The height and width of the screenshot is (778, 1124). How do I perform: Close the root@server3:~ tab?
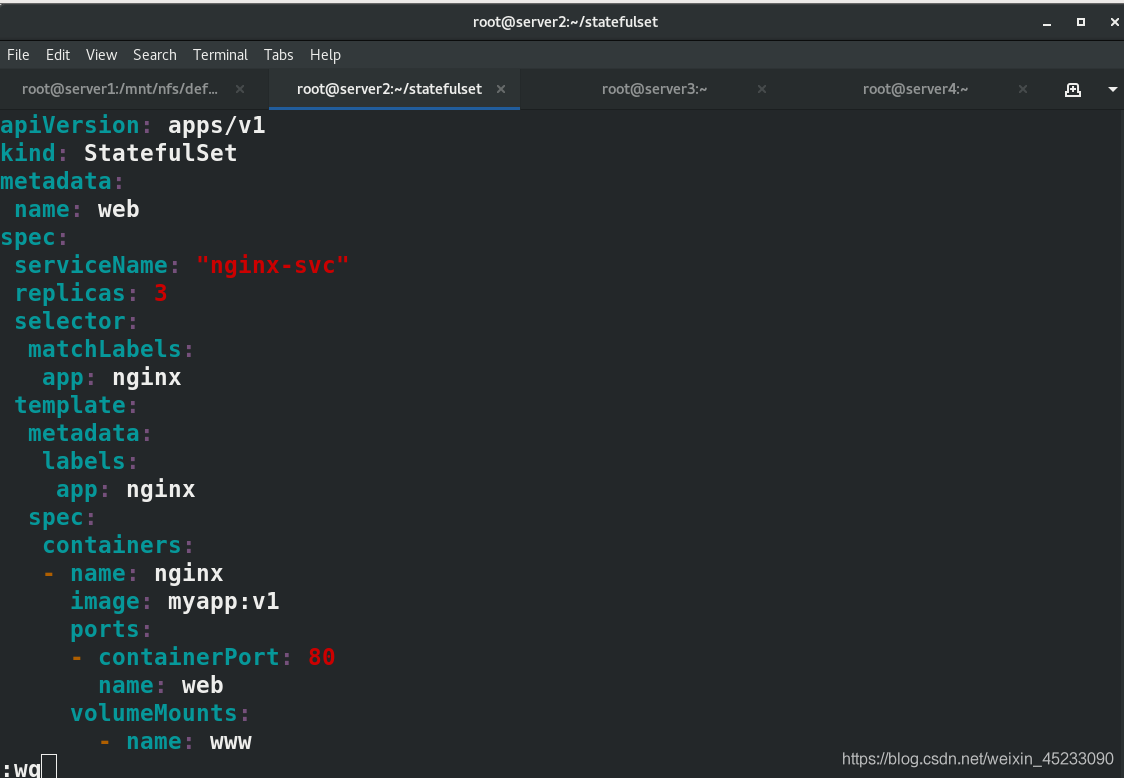pos(762,89)
